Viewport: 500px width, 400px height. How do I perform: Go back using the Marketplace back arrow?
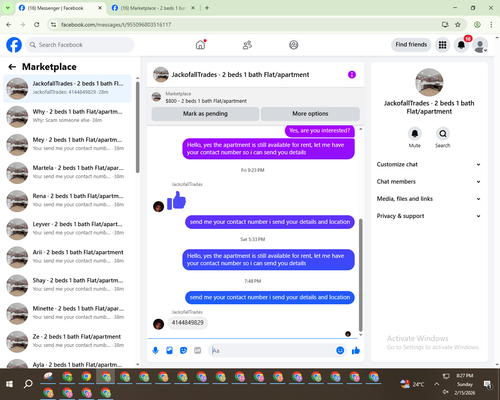pos(12,67)
